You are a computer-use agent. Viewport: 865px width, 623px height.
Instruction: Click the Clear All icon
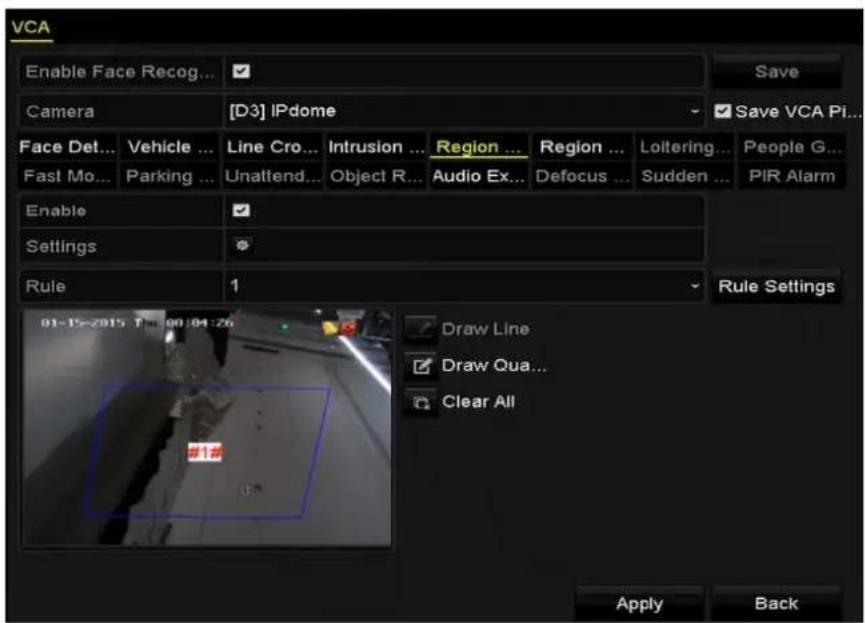[421, 402]
